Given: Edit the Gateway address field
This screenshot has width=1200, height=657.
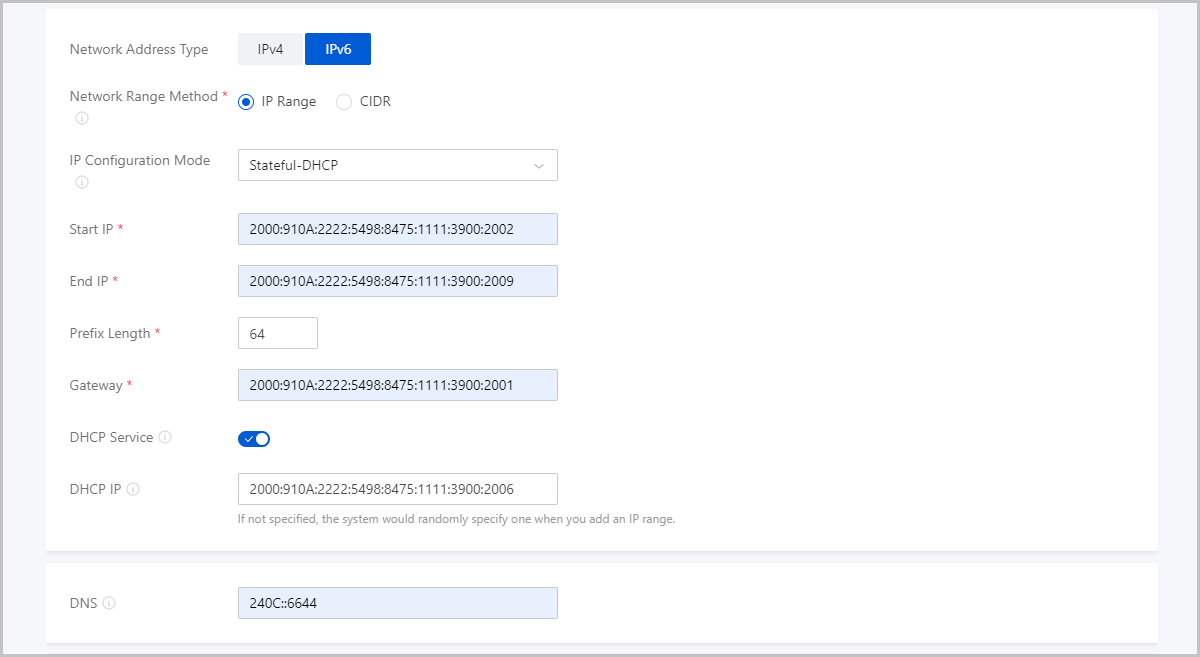Looking at the screenshot, I should click(397, 385).
